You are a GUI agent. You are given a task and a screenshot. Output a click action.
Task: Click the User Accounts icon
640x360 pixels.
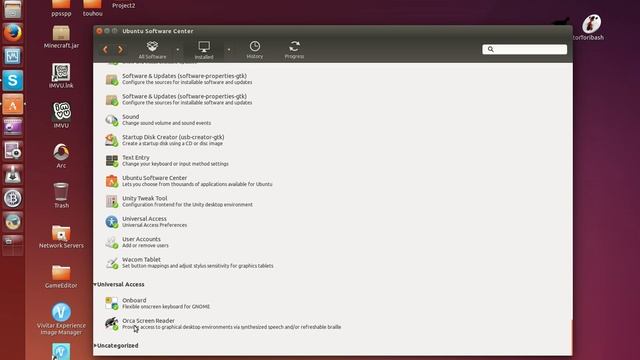pos(111,242)
